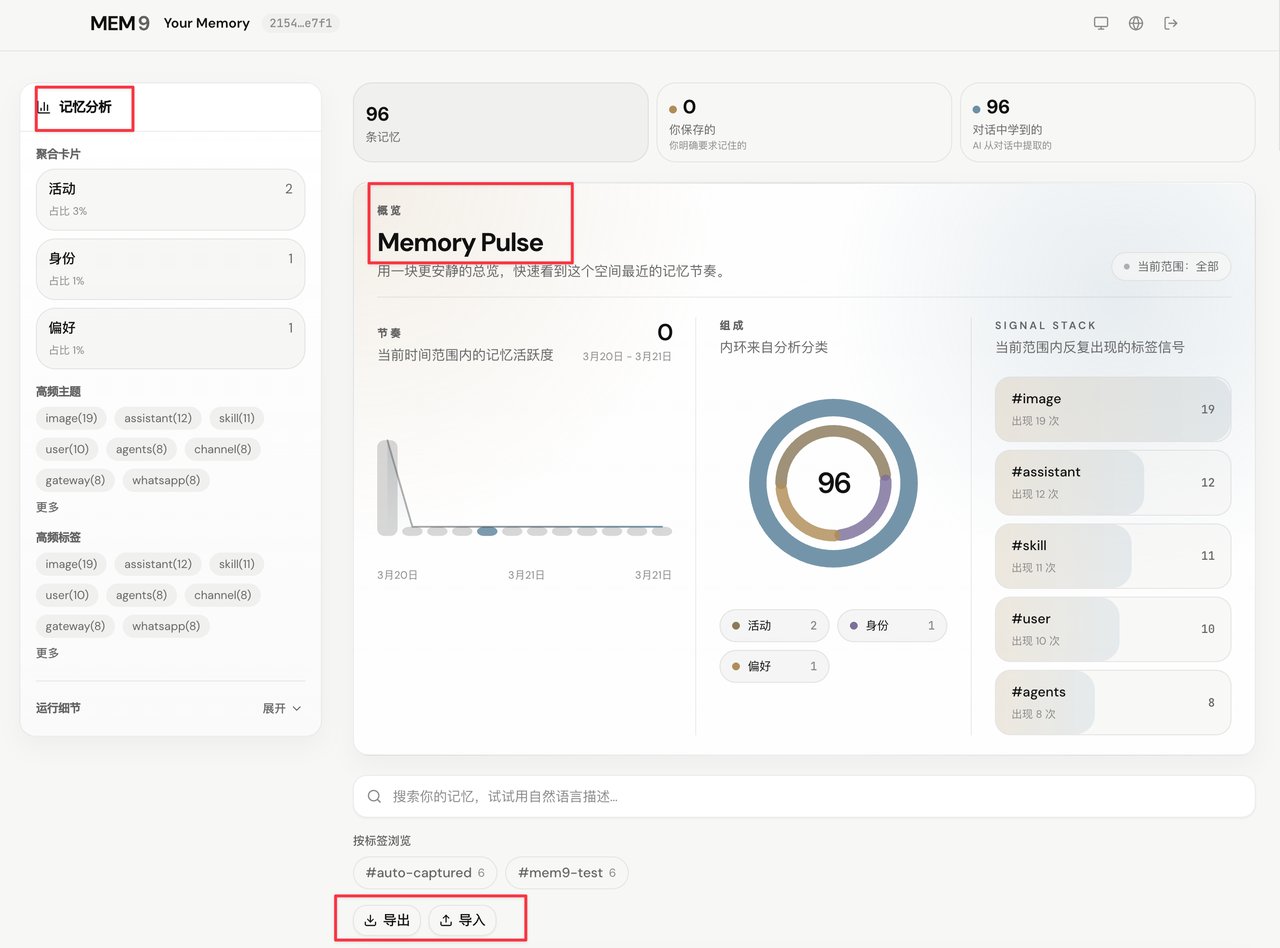The width and height of the screenshot is (1280, 948).
Task: Click the 身份 1 legend chip
Action: (x=892, y=625)
